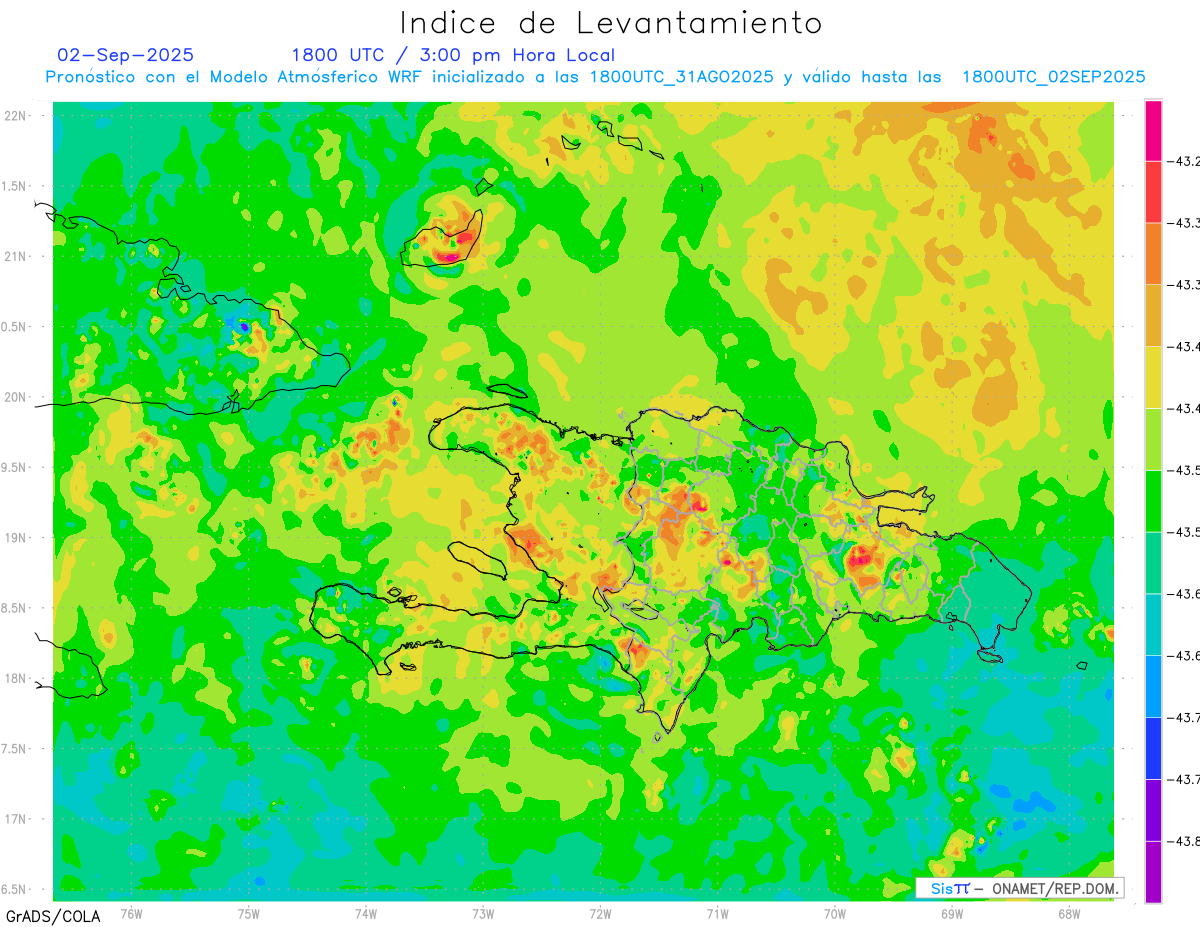Click the title 'Indice de Levantamiento'
The image size is (1200, 927).
coord(611,23)
